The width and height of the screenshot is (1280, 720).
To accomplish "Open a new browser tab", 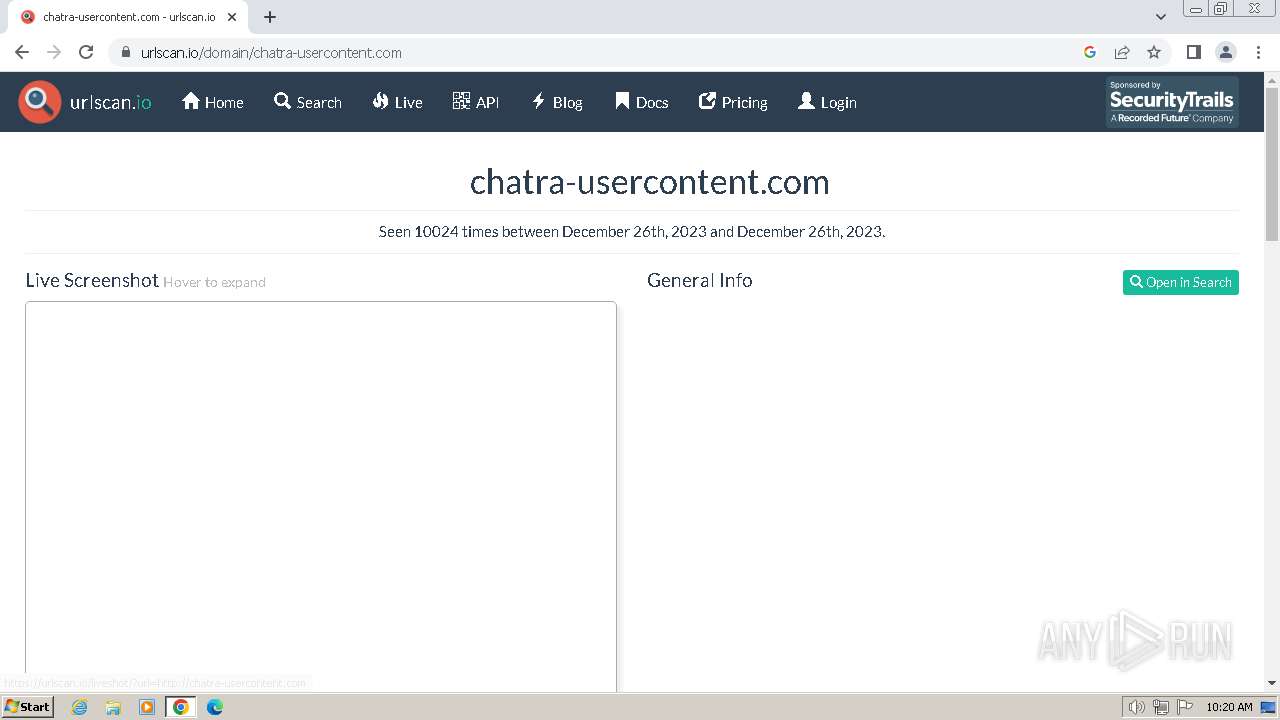I will tap(270, 17).
